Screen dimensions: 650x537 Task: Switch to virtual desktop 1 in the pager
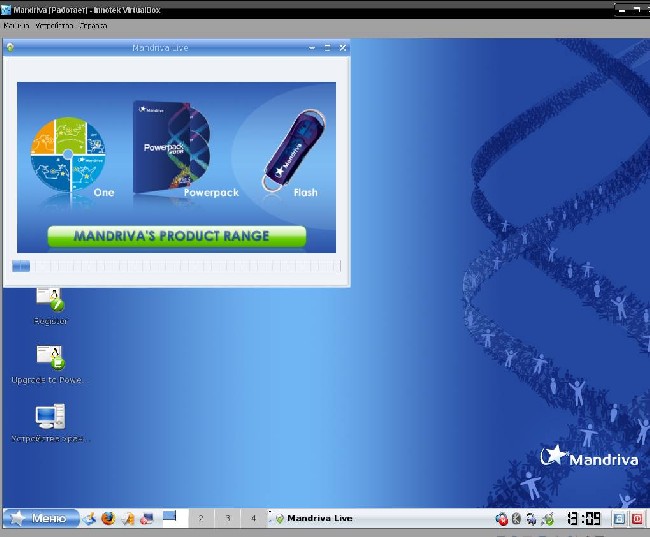[x=175, y=518]
